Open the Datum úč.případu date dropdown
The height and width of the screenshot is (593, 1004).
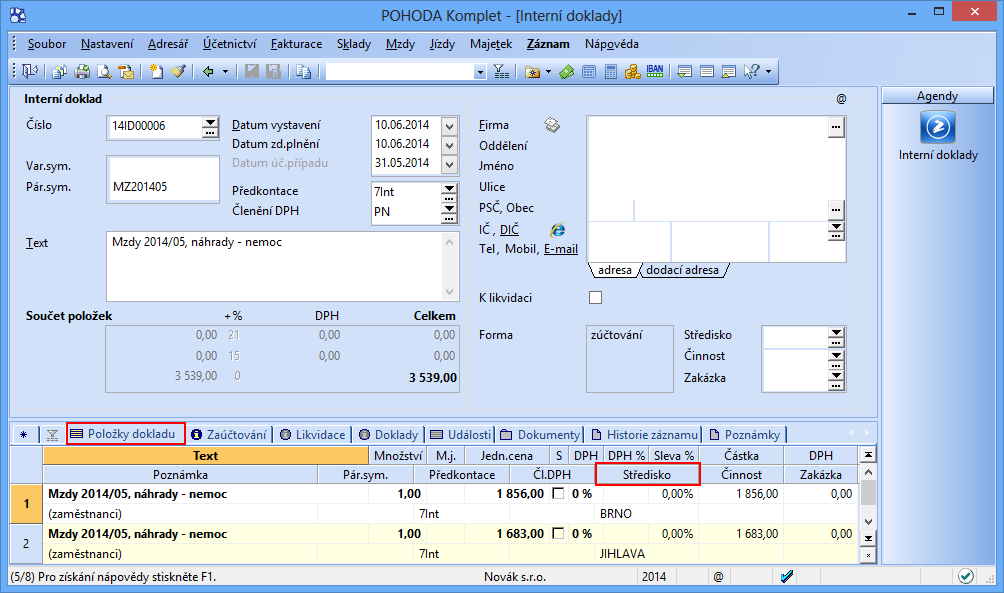449,165
